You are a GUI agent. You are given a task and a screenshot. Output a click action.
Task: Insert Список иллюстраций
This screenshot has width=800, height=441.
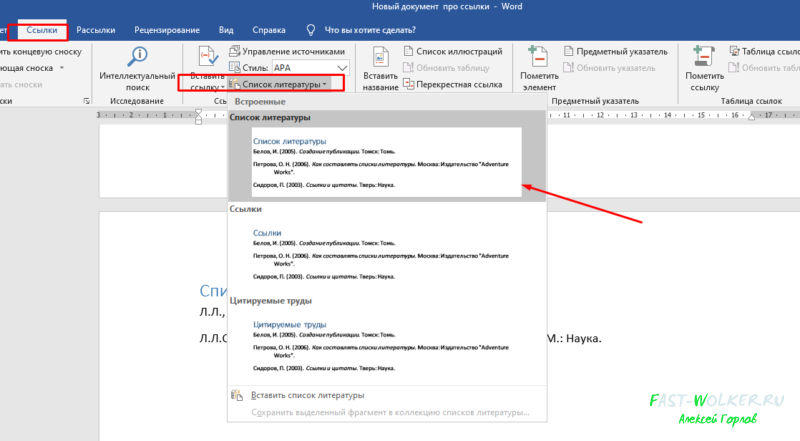(459, 52)
